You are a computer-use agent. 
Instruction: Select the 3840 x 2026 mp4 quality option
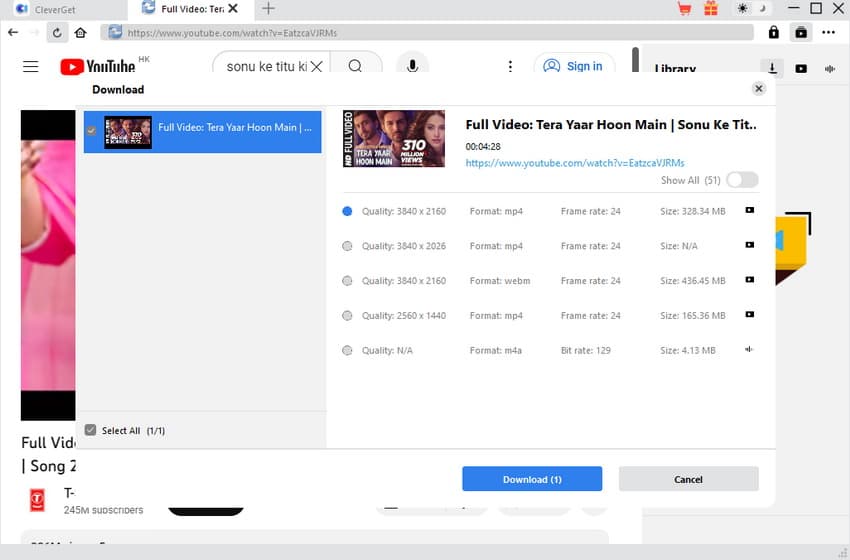(347, 246)
